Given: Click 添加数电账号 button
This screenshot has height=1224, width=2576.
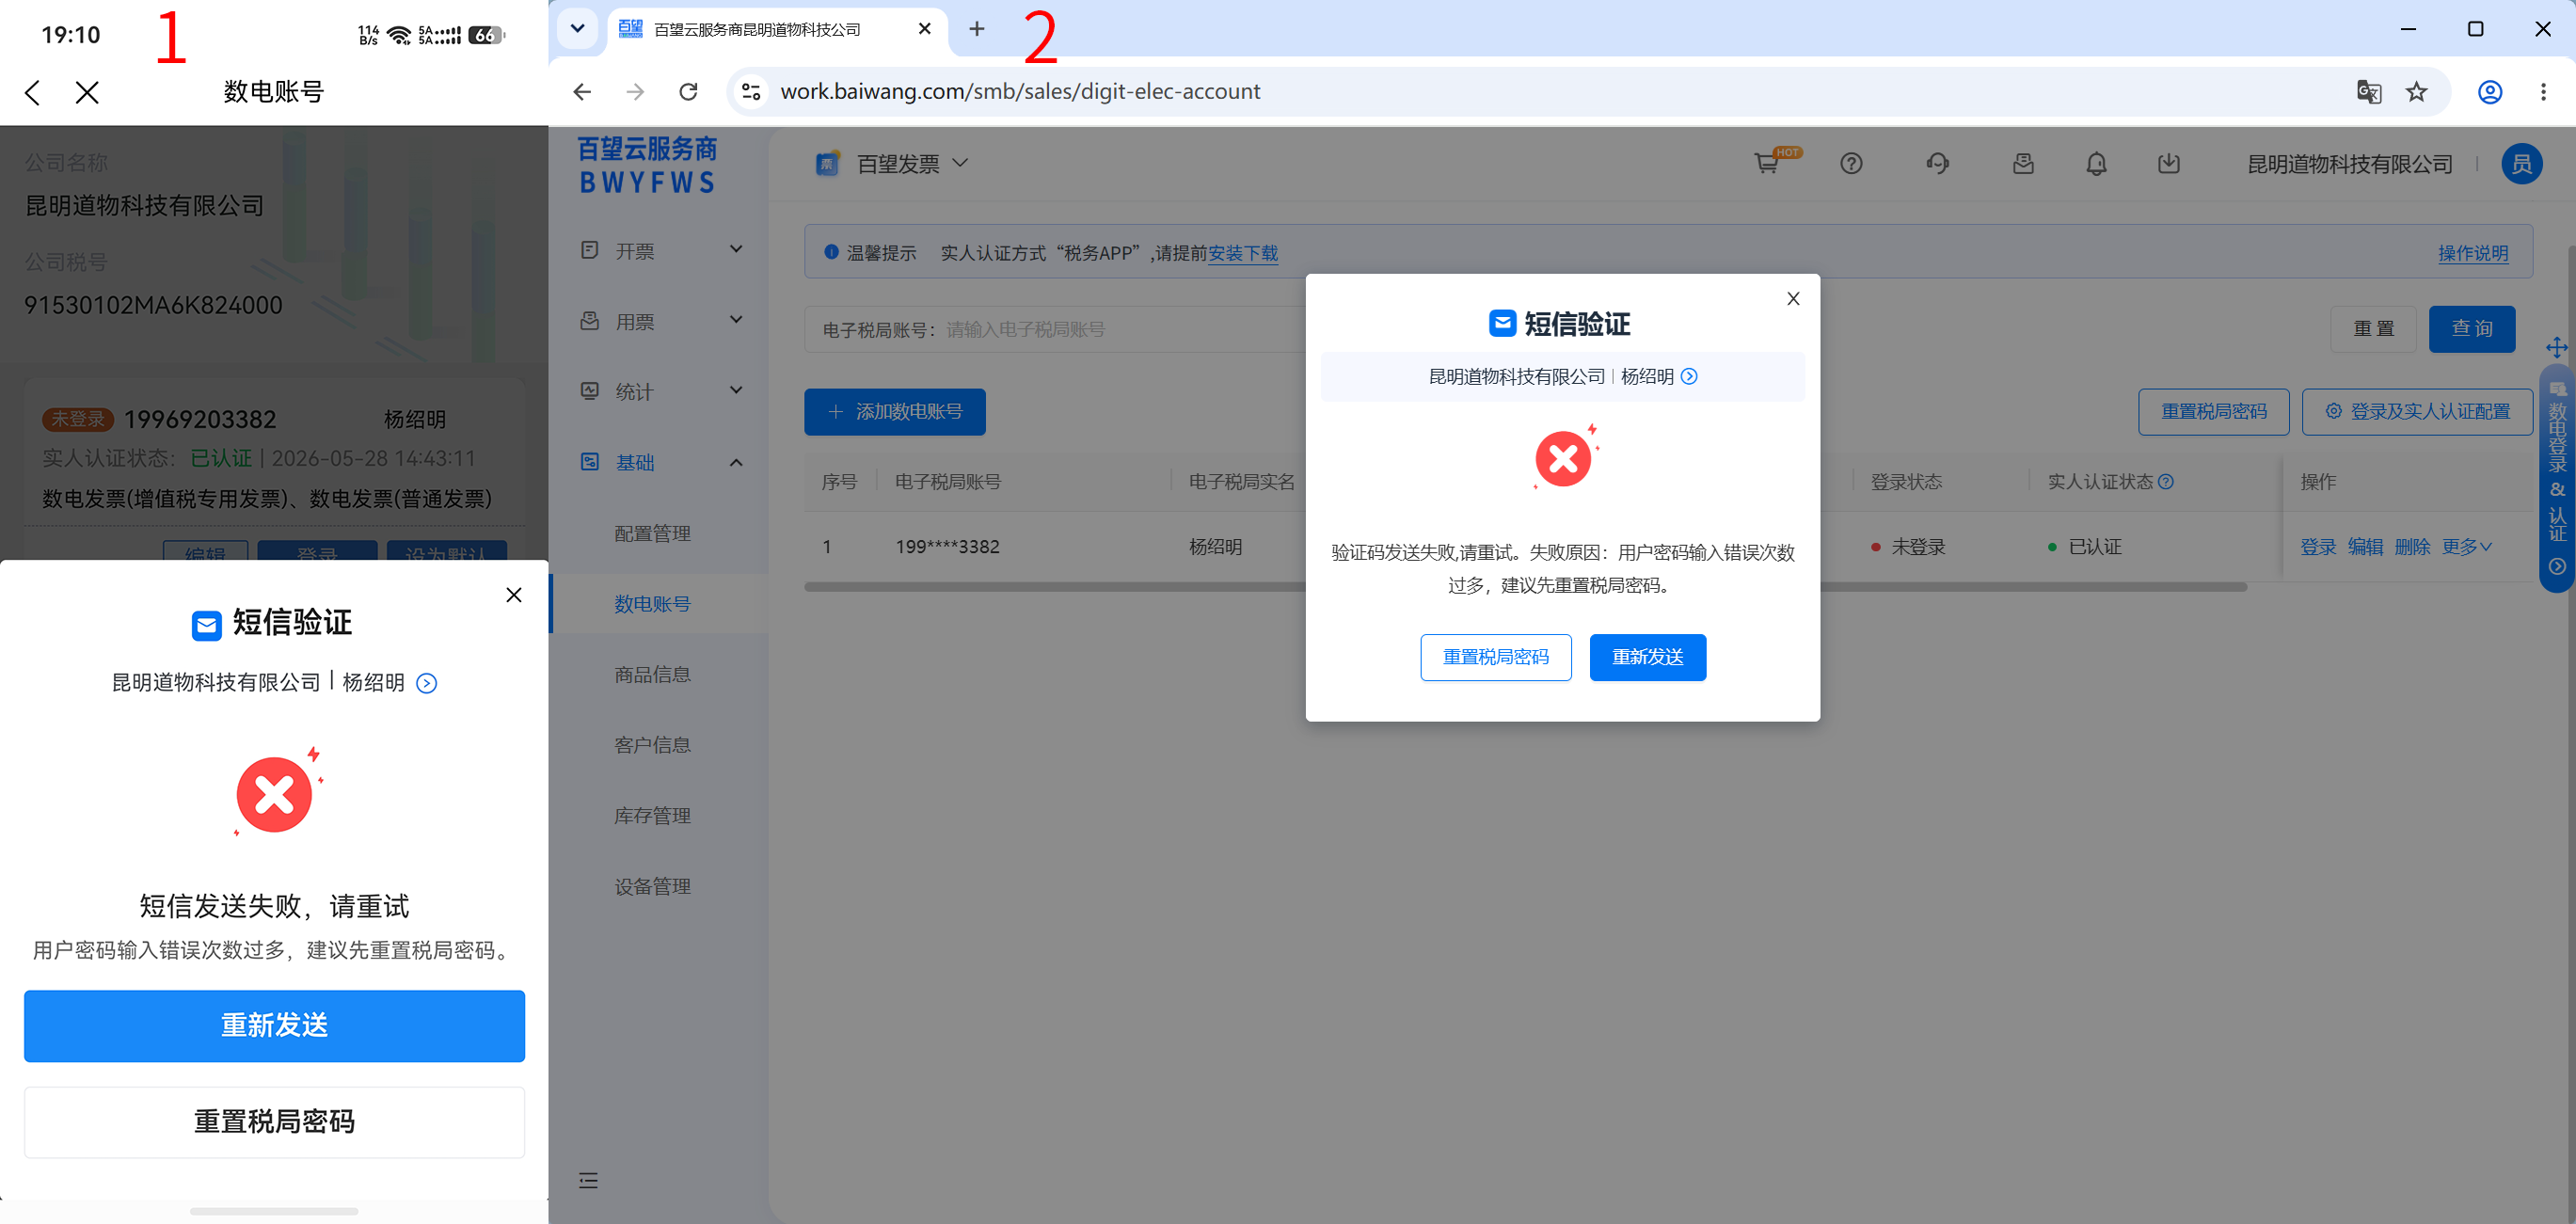Looking at the screenshot, I should click(894, 412).
